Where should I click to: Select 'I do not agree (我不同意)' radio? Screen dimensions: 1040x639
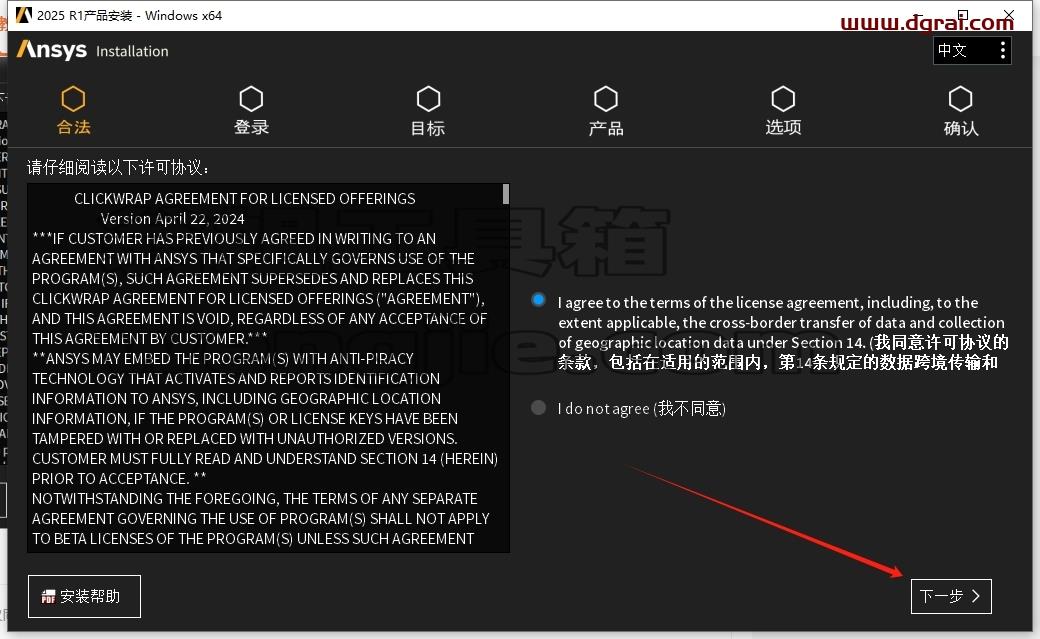[539, 407]
